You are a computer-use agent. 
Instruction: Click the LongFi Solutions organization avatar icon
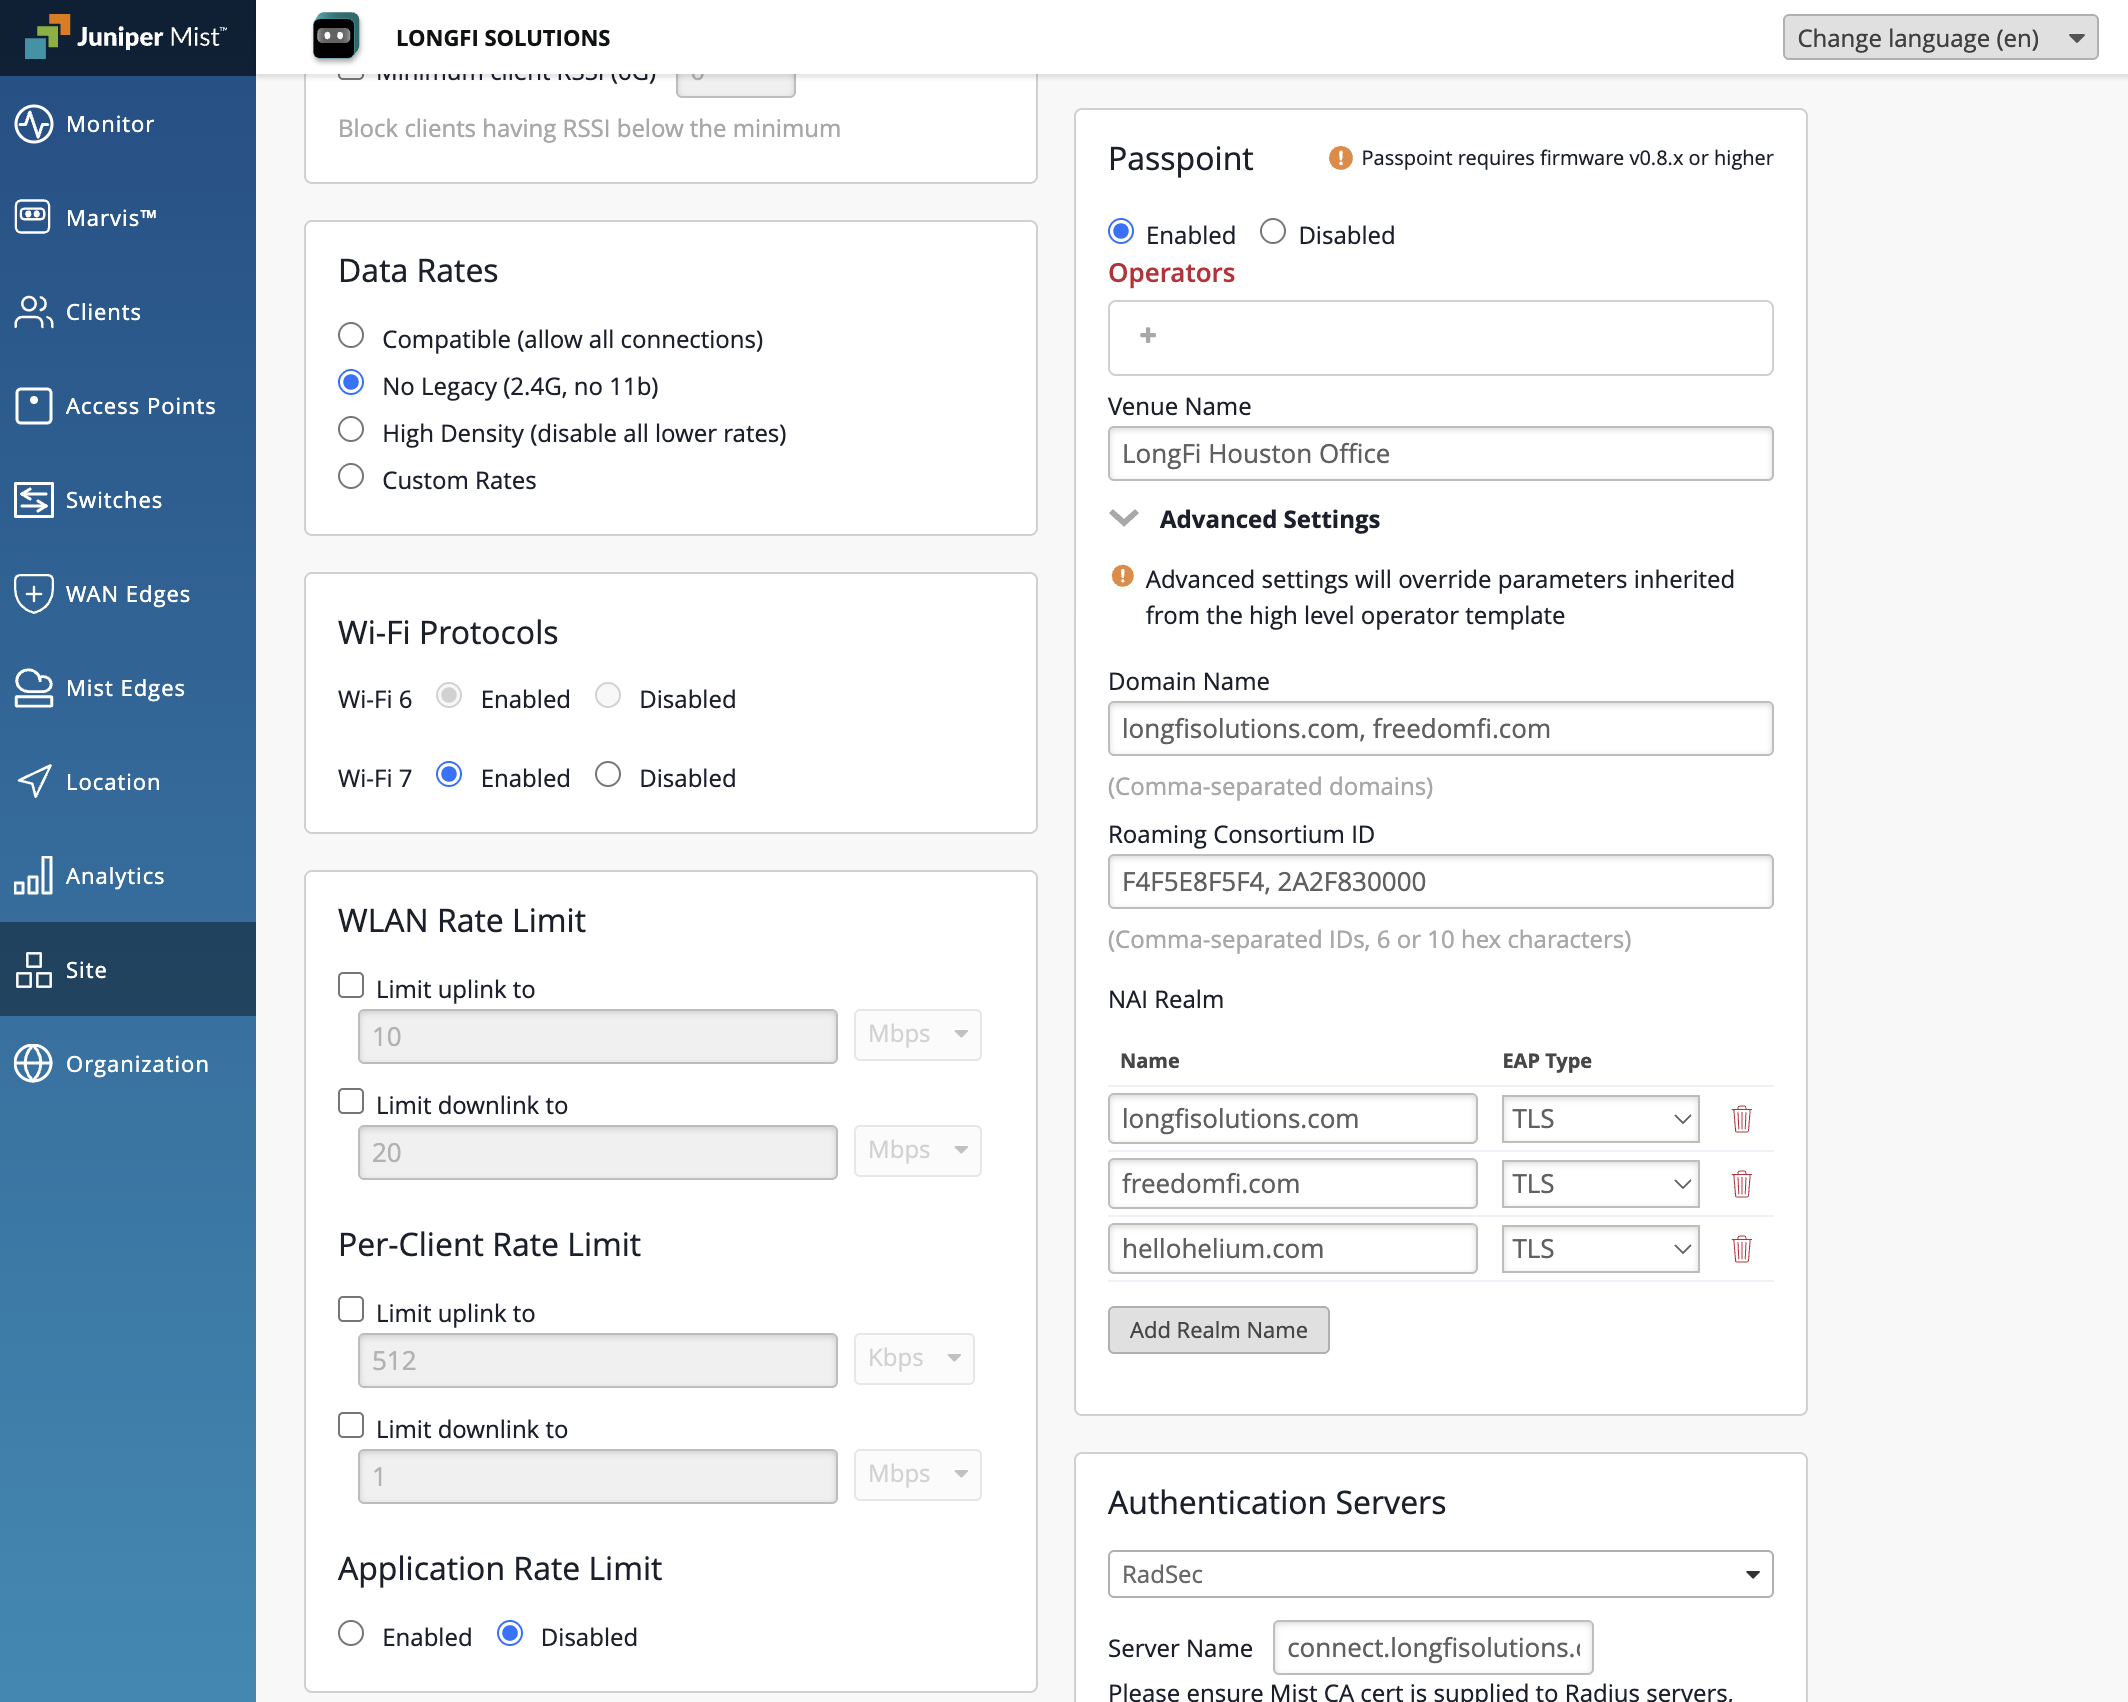pyautogui.click(x=335, y=37)
